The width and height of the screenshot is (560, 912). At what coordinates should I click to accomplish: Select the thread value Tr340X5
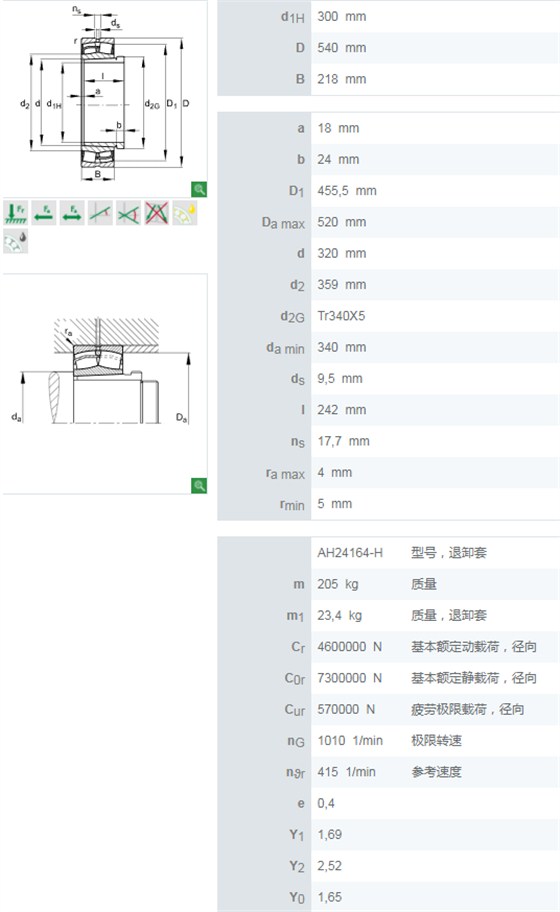coord(341,316)
